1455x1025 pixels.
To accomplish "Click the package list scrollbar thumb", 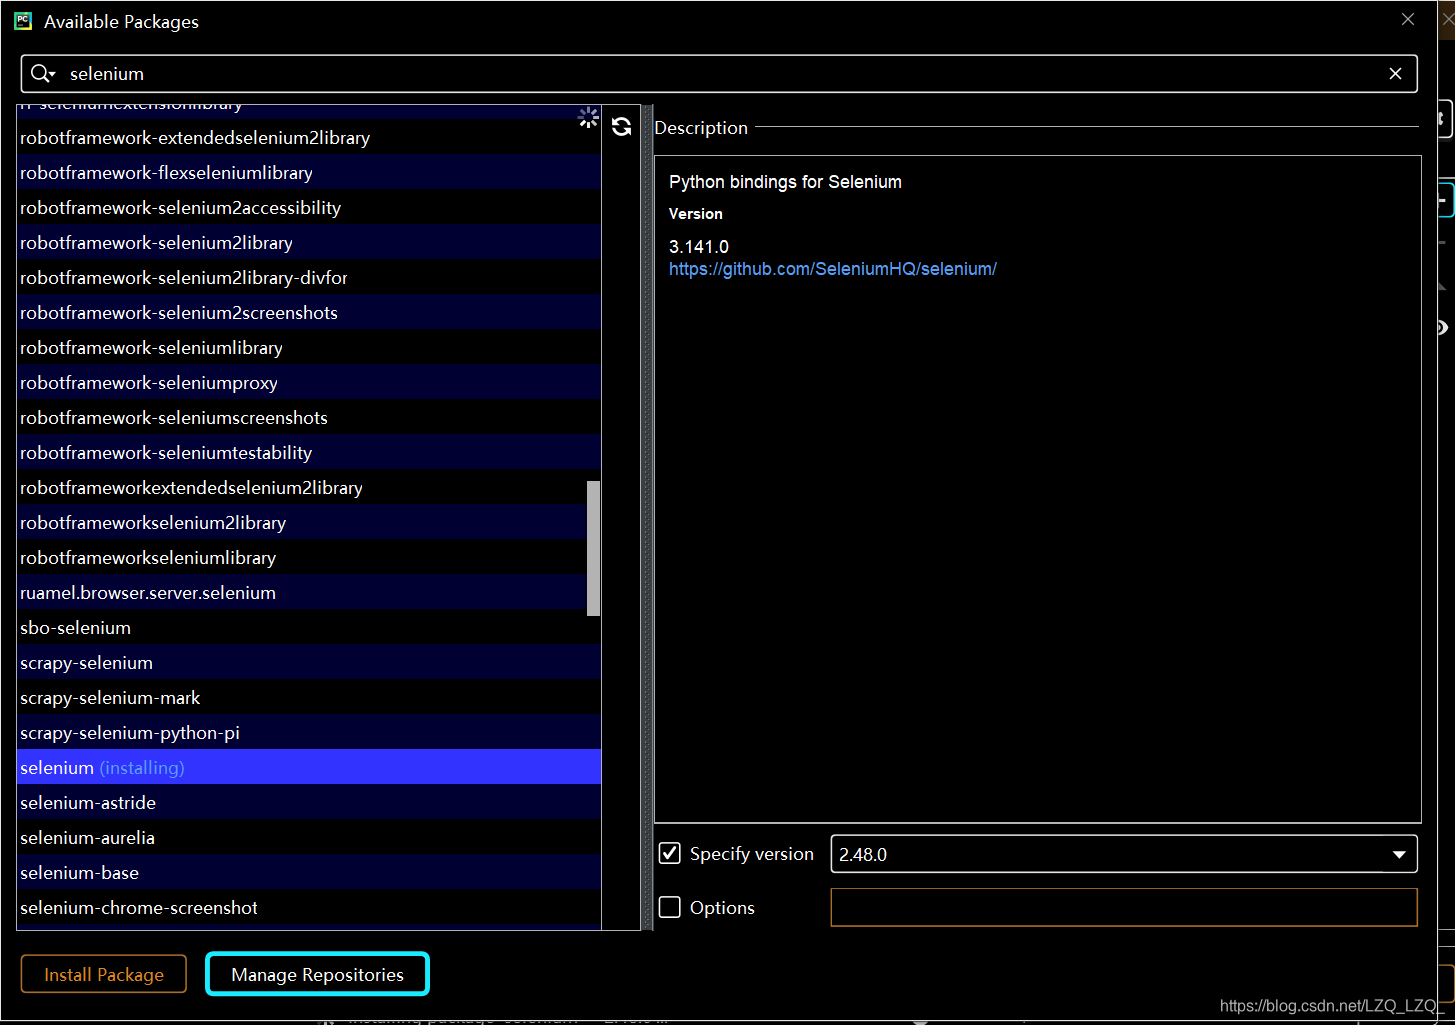I will click(x=593, y=548).
